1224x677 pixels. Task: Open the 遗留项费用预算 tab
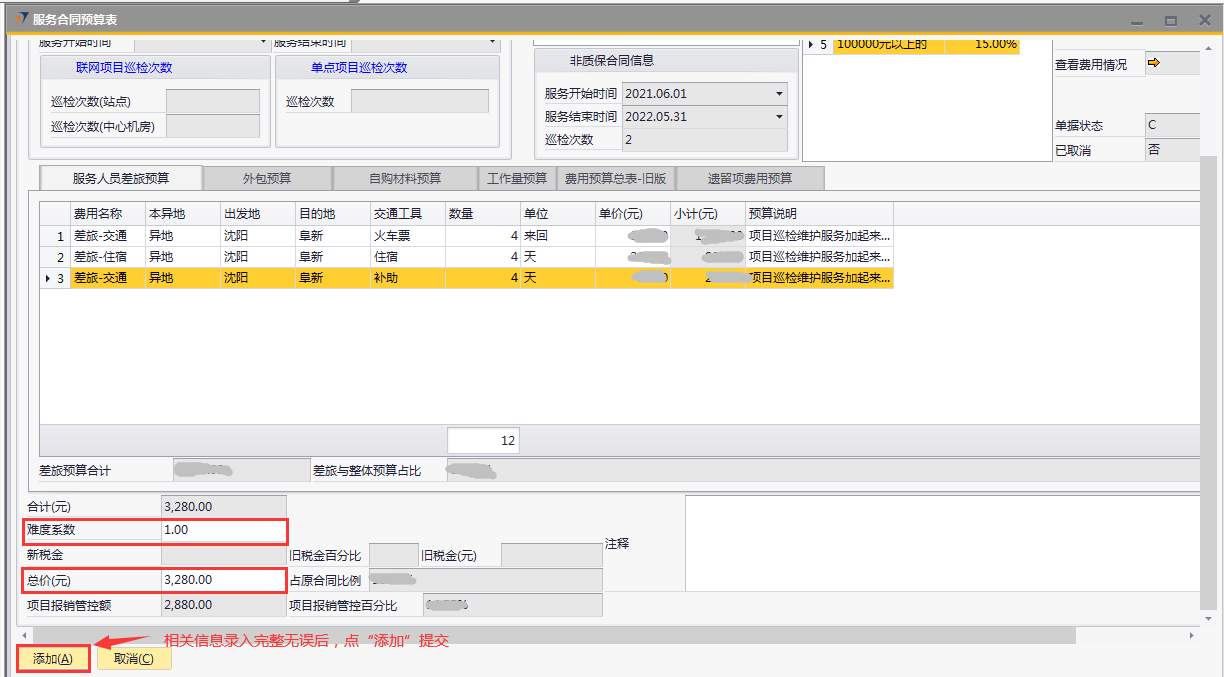coord(749,179)
